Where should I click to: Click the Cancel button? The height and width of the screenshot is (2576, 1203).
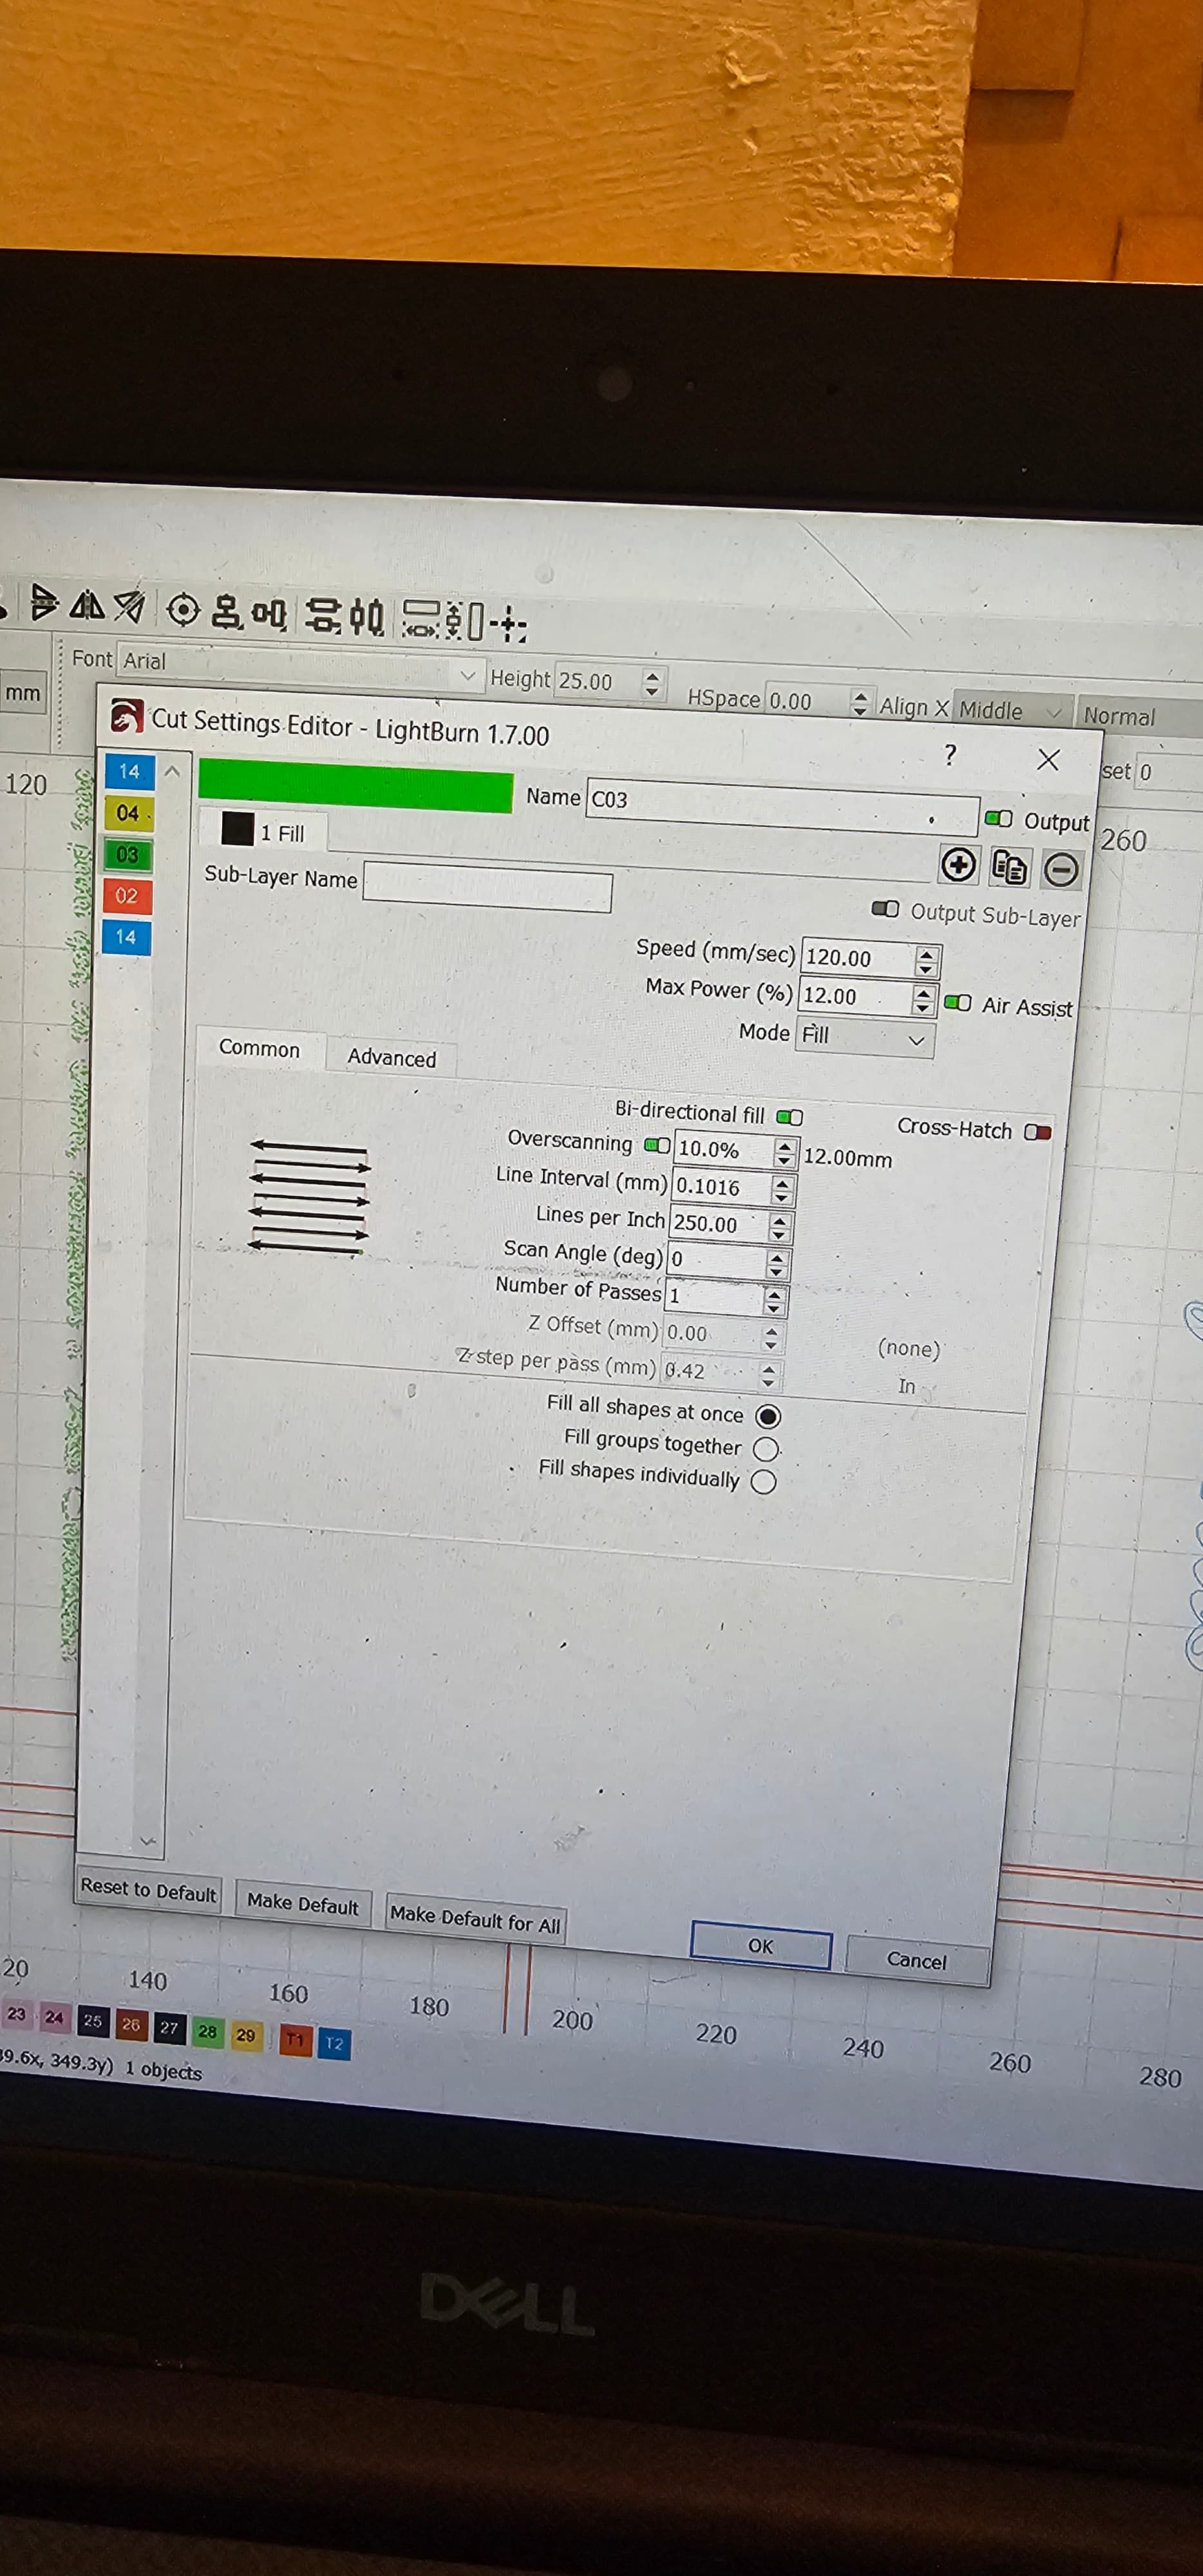(x=917, y=1961)
